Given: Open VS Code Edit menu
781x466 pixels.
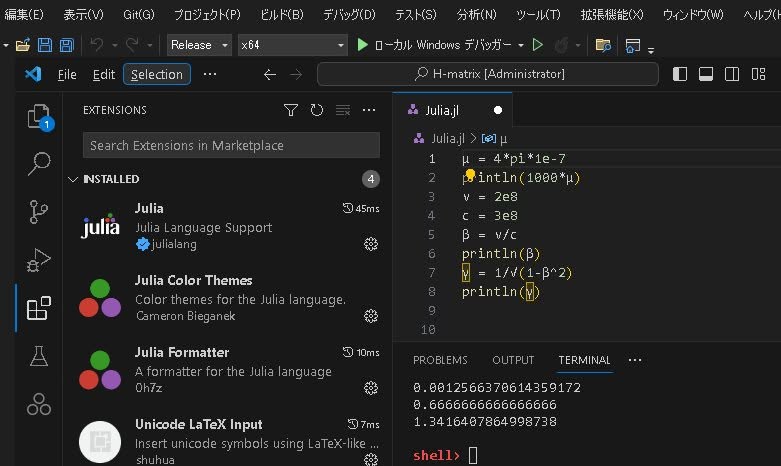Looking at the screenshot, I should [x=104, y=74].
